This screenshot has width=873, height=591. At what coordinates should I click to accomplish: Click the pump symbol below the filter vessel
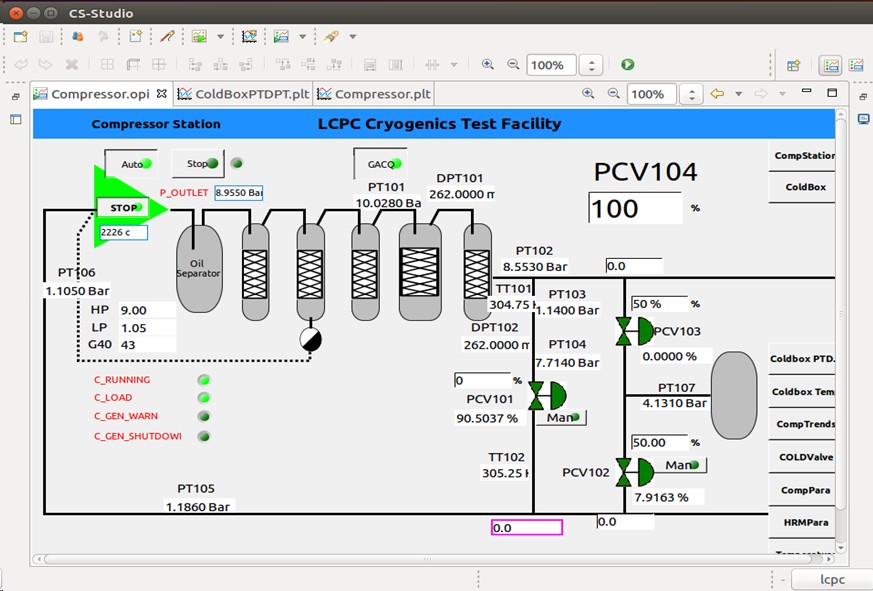[x=311, y=339]
